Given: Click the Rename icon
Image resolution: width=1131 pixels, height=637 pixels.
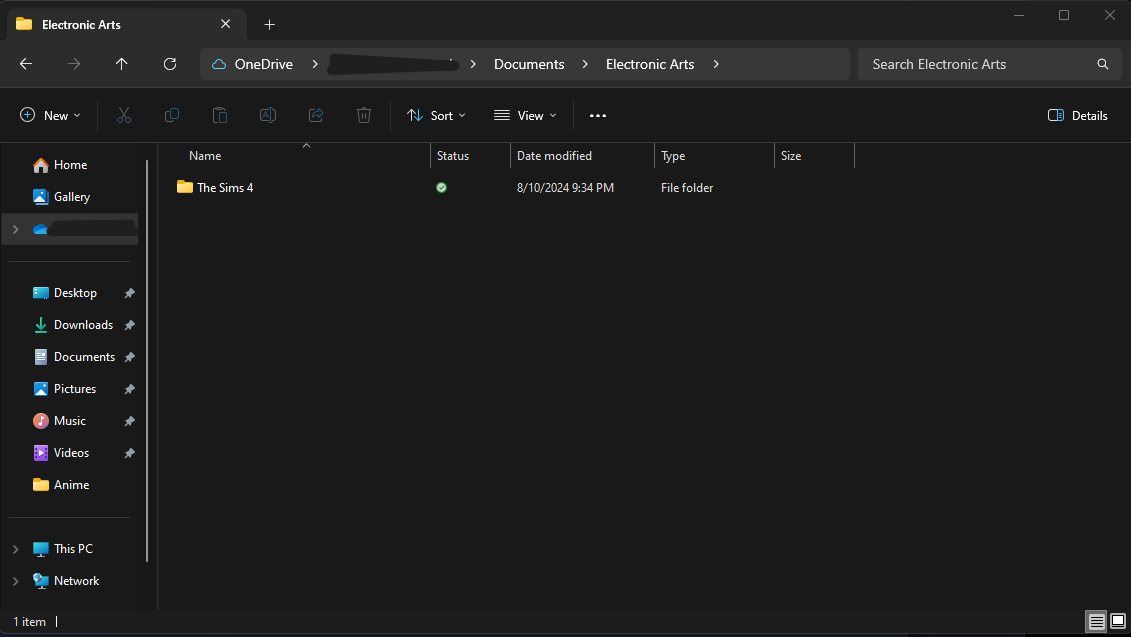Looking at the screenshot, I should (268, 115).
